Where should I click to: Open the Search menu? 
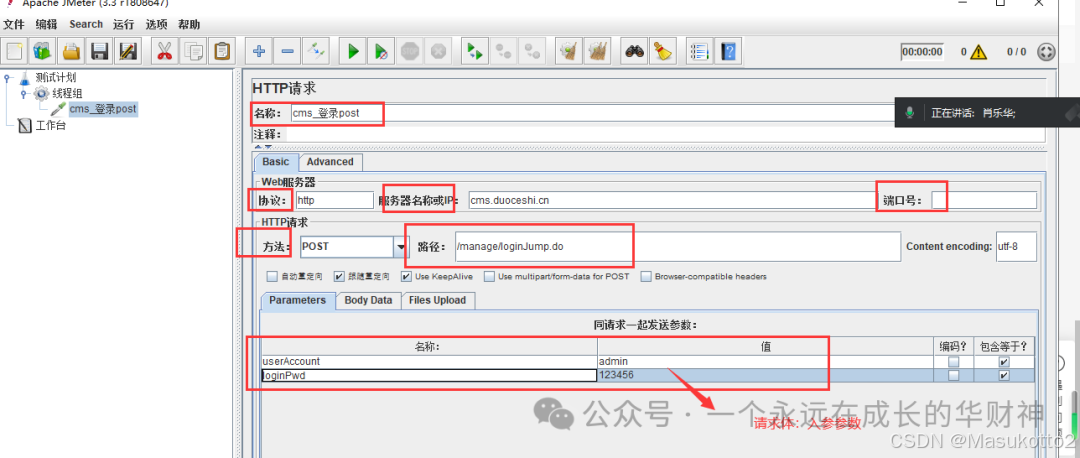pos(86,24)
